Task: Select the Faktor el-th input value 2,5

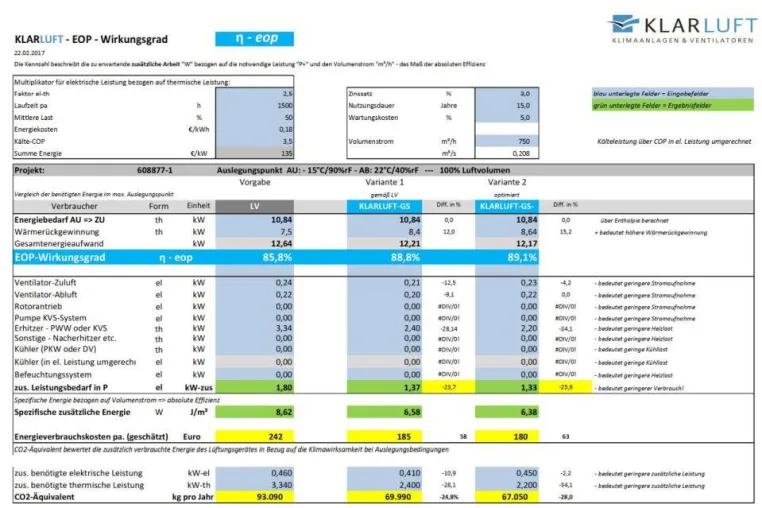Action: pyautogui.click(x=255, y=93)
